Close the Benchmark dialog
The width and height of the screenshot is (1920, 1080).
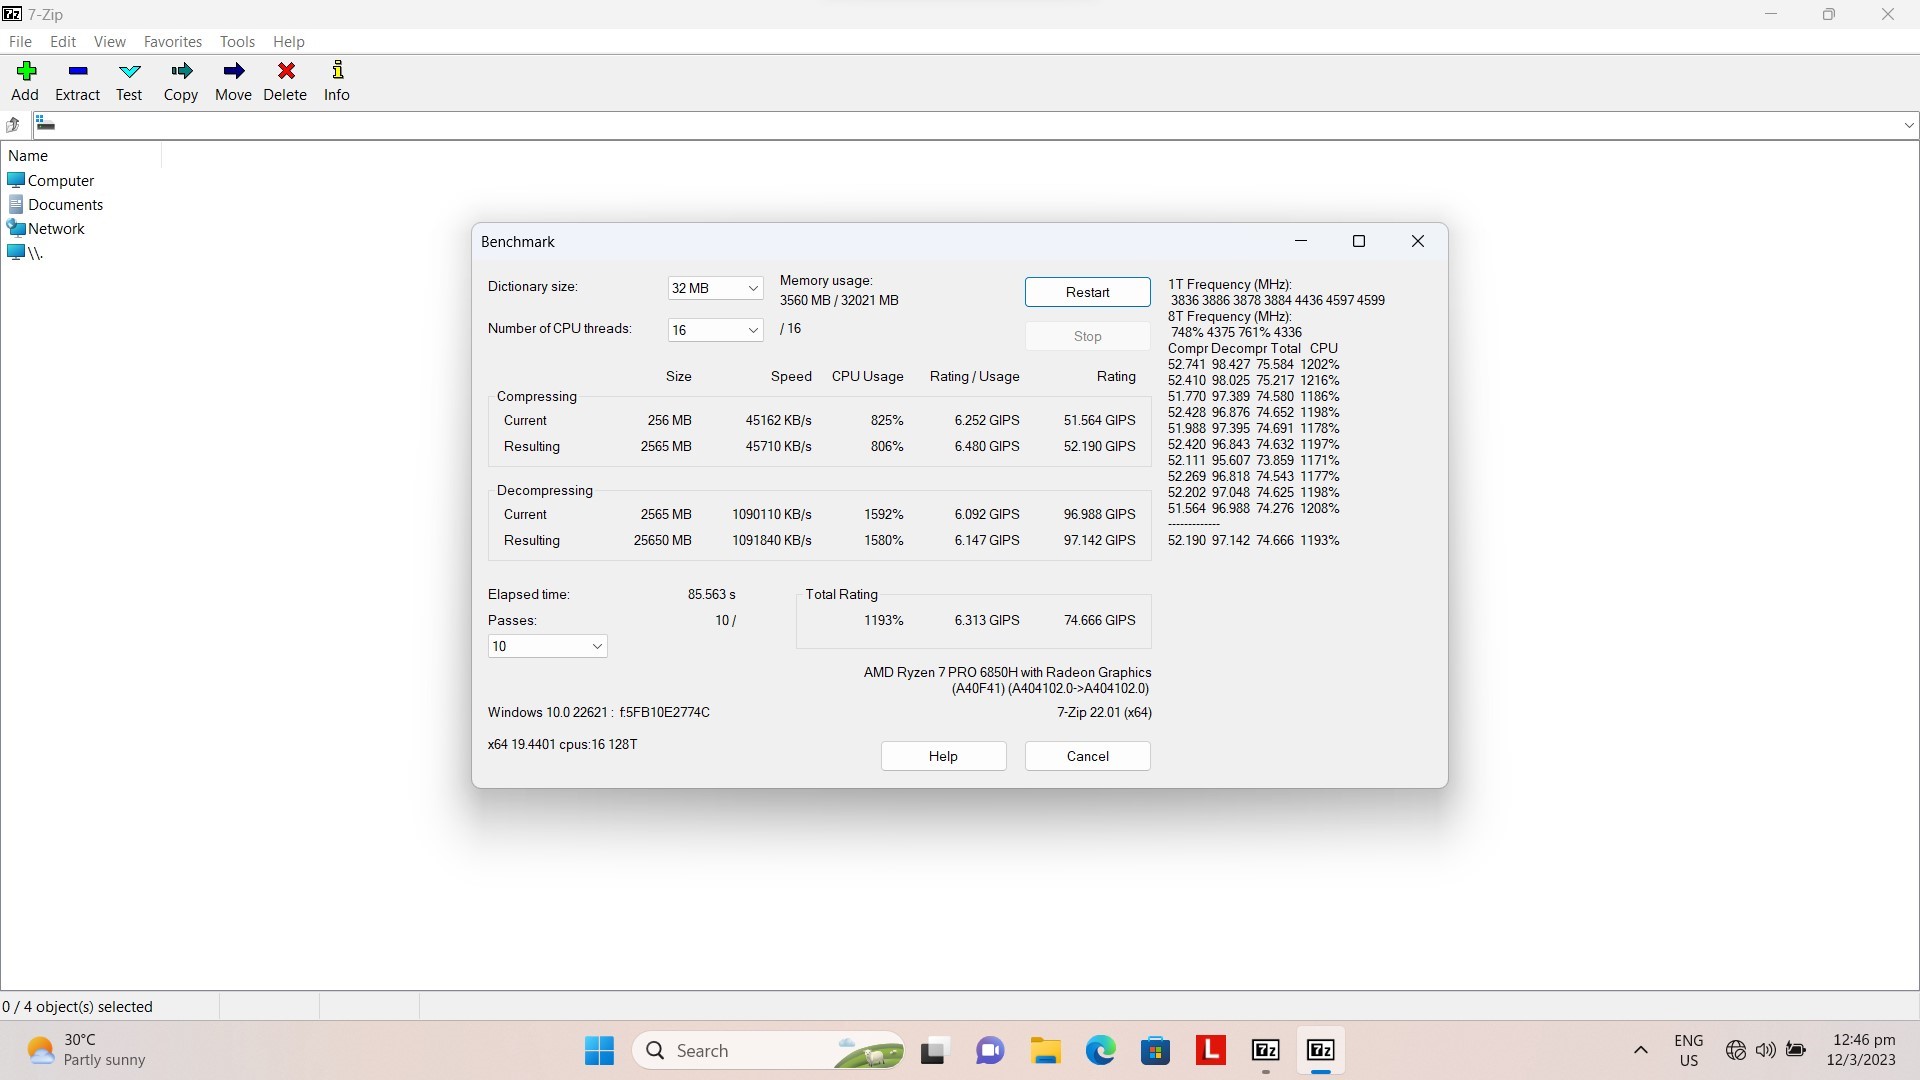1417,241
